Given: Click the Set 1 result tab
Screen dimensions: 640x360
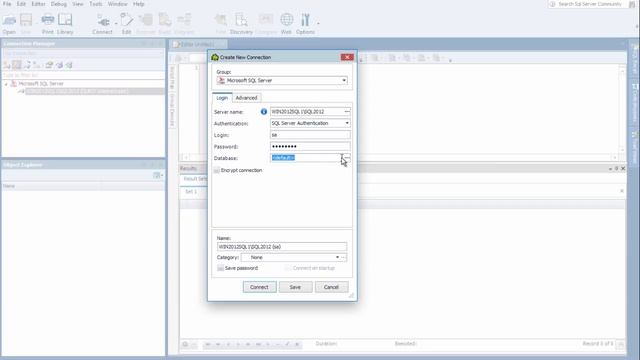Looking at the screenshot, I should click(x=191, y=191).
